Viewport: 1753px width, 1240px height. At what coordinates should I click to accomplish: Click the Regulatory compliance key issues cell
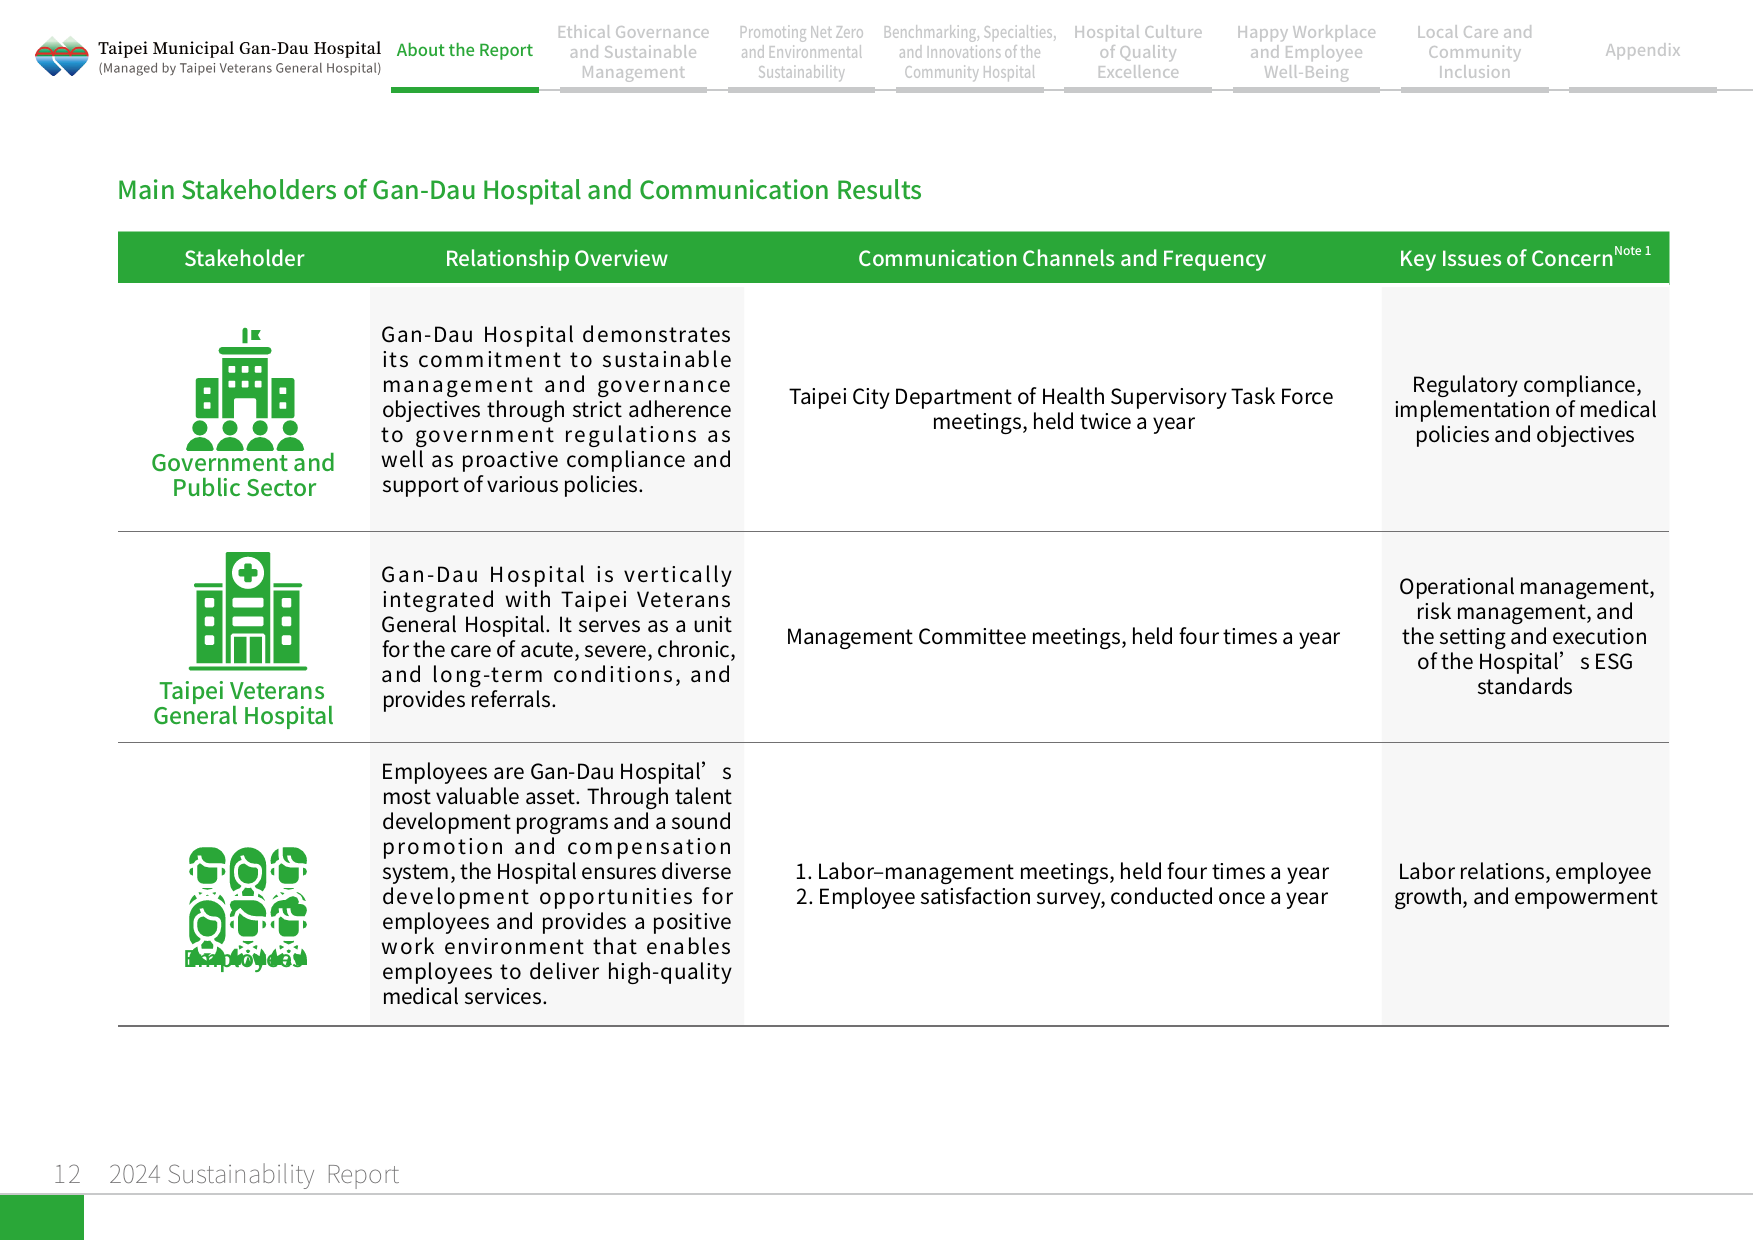pyautogui.click(x=1525, y=409)
